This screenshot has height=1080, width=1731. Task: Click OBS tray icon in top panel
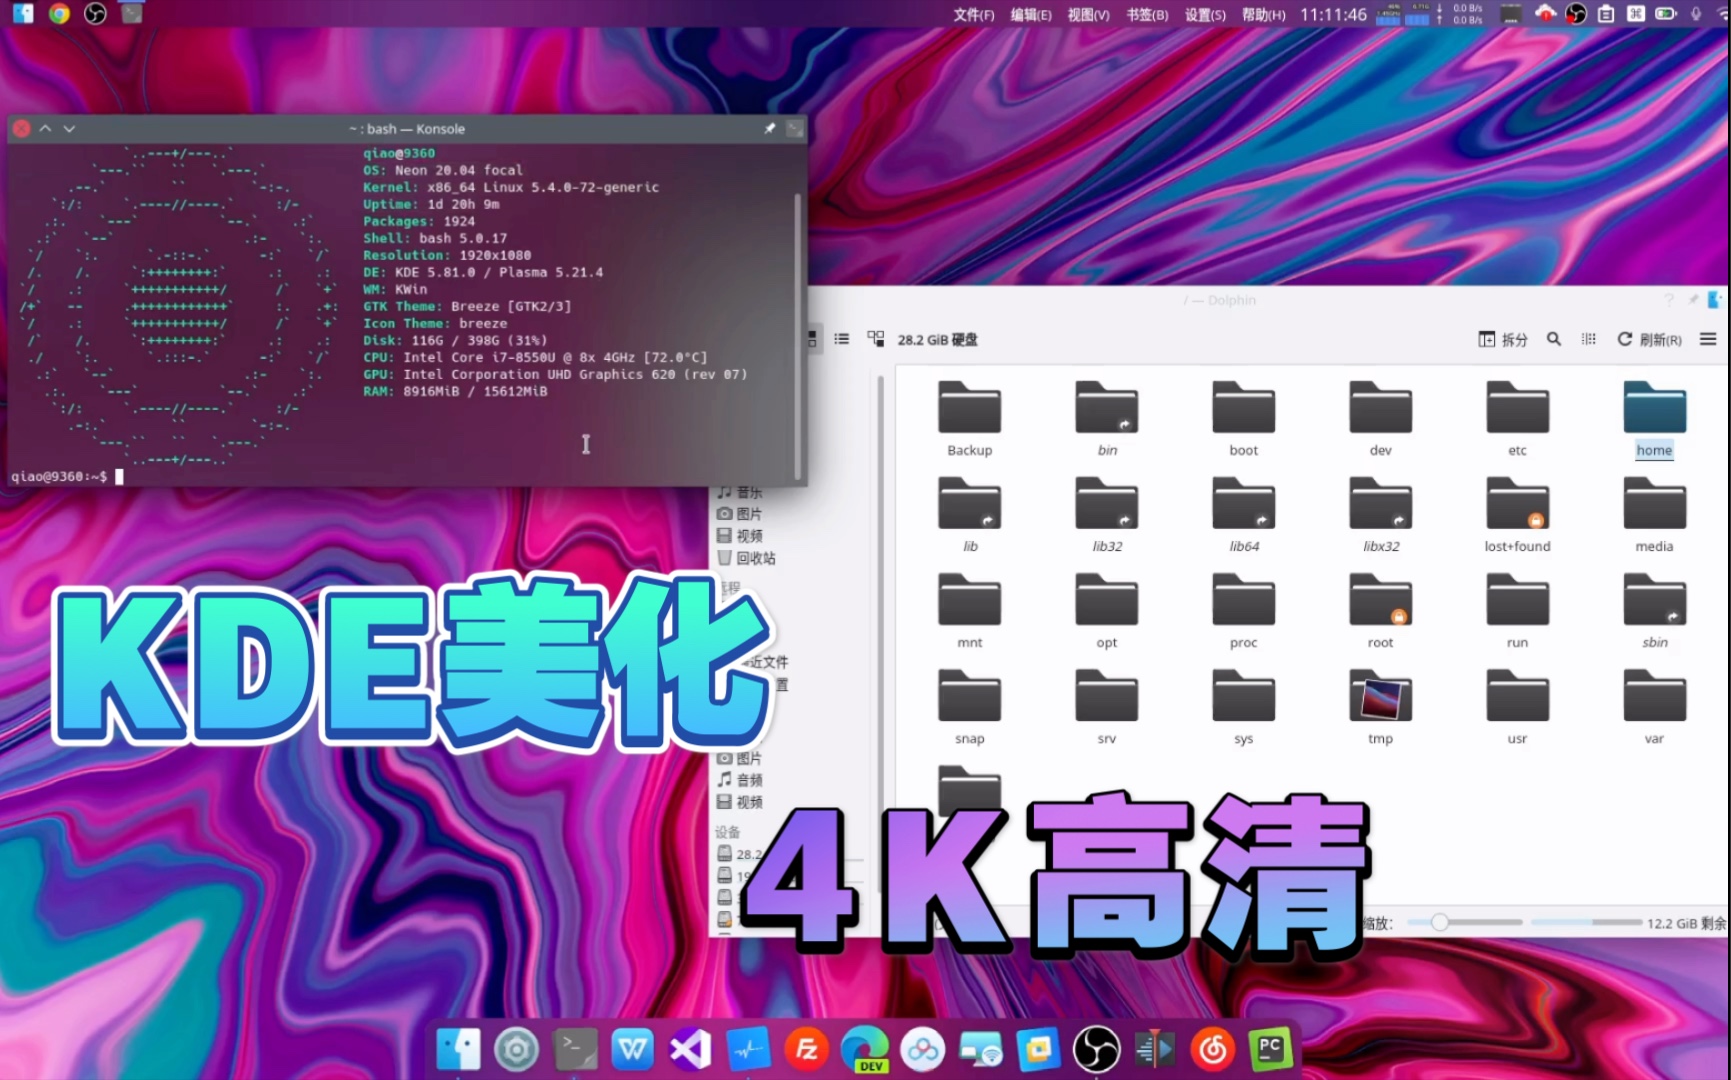click(x=1576, y=14)
